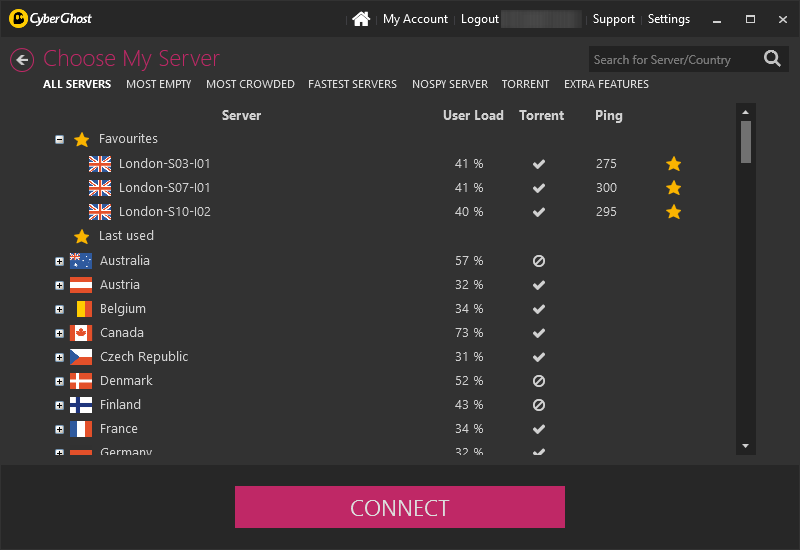Click the back arrow beside Choose My Server
This screenshot has width=800, height=550.
[x=22, y=60]
